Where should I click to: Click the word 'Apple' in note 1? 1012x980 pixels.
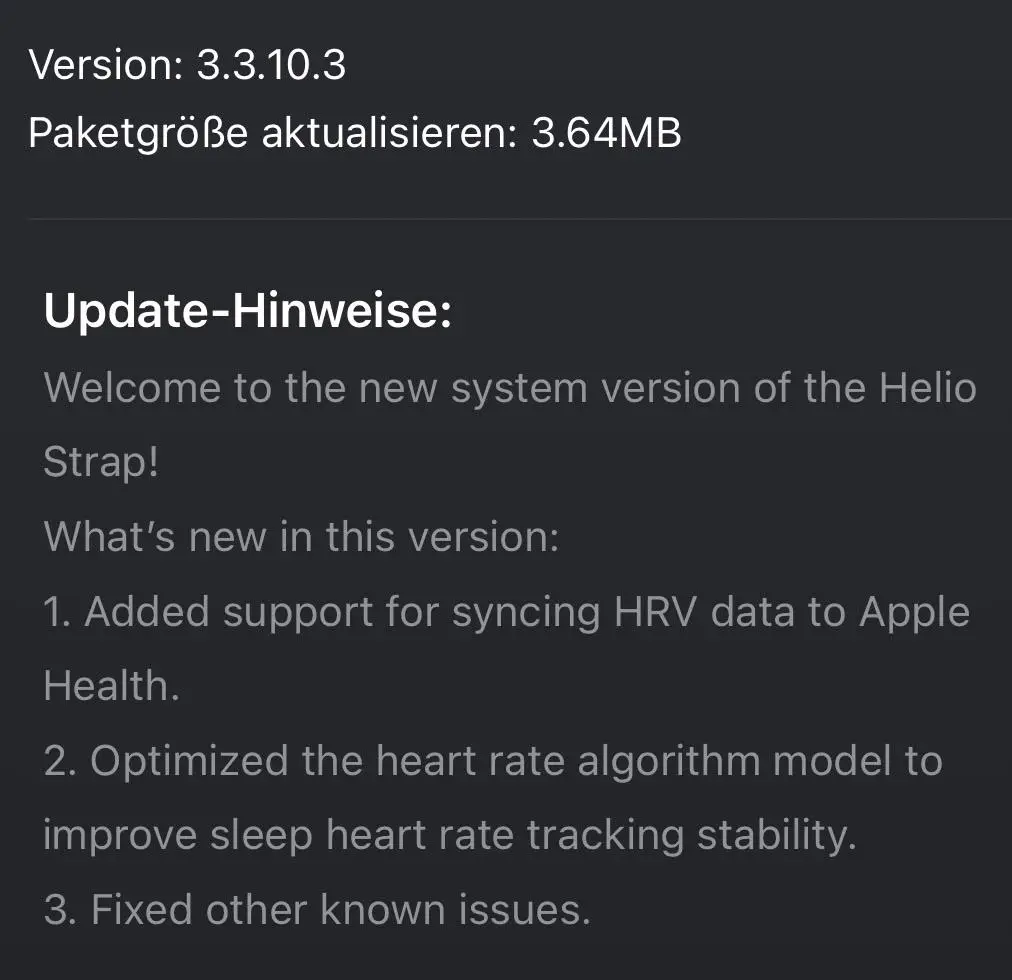pyautogui.click(x=914, y=612)
